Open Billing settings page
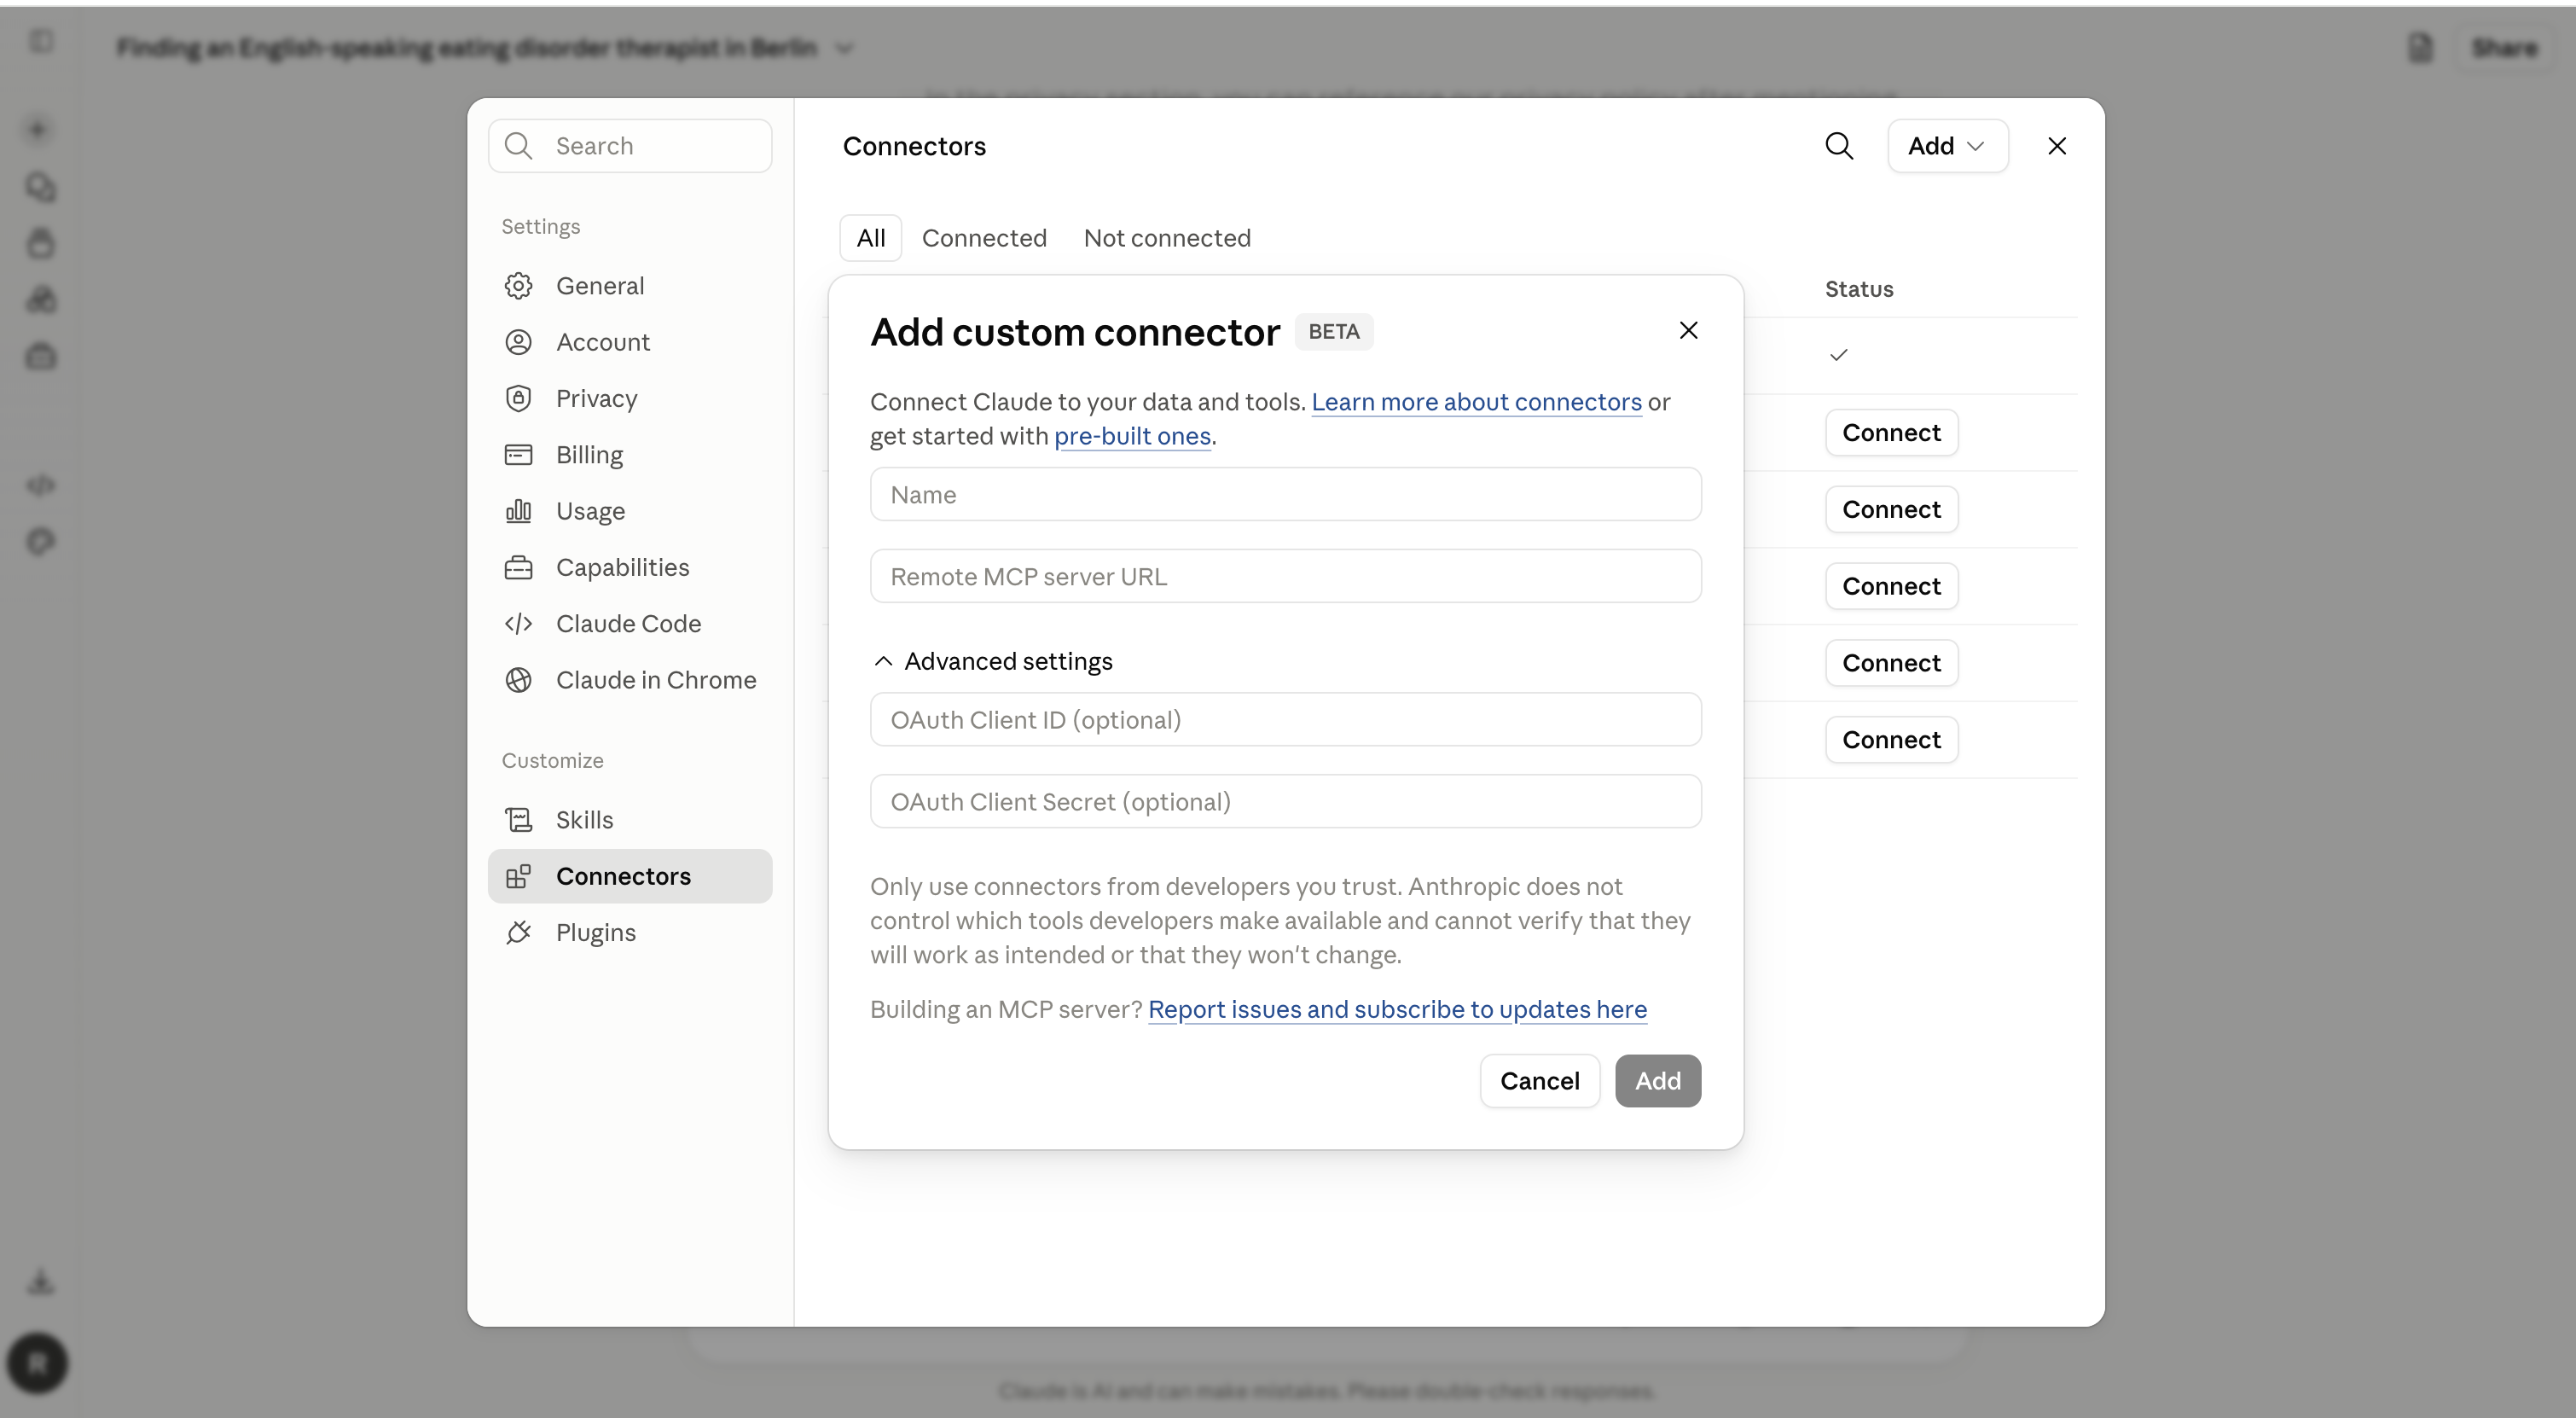The width and height of the screenshot is (2576, 1418). 630,455
